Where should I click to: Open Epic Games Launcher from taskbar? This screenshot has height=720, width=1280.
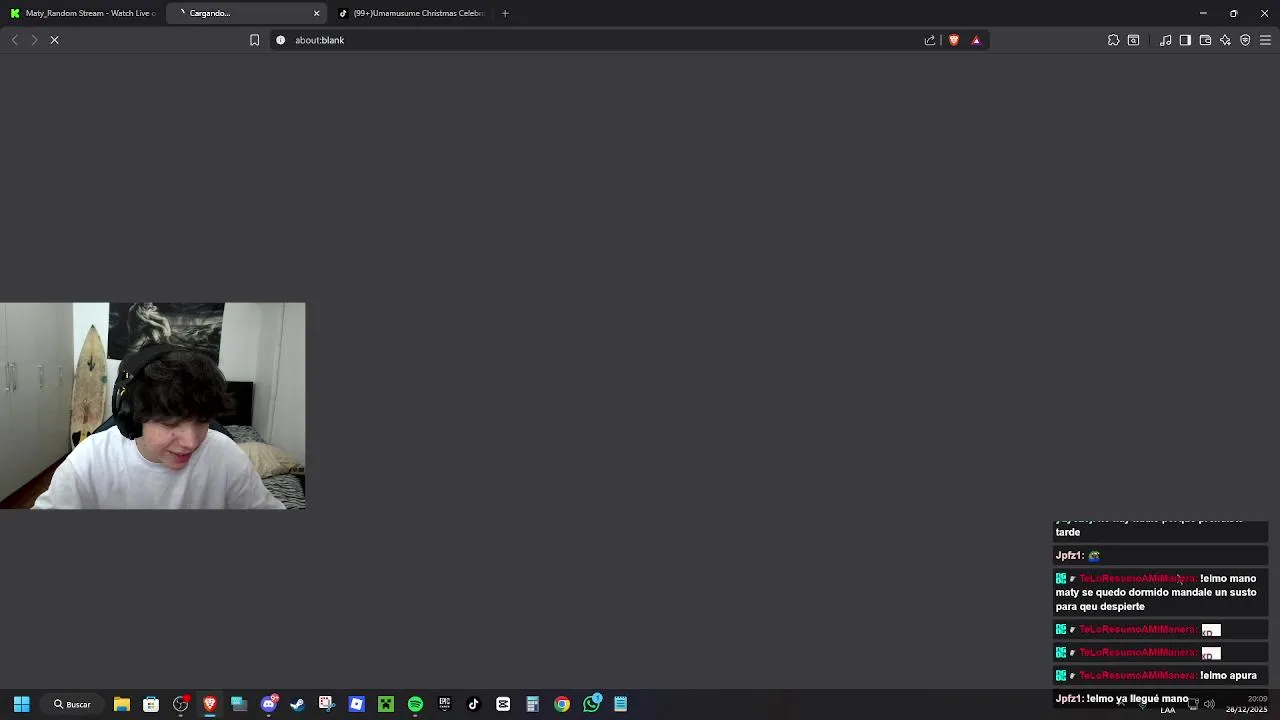444,704
